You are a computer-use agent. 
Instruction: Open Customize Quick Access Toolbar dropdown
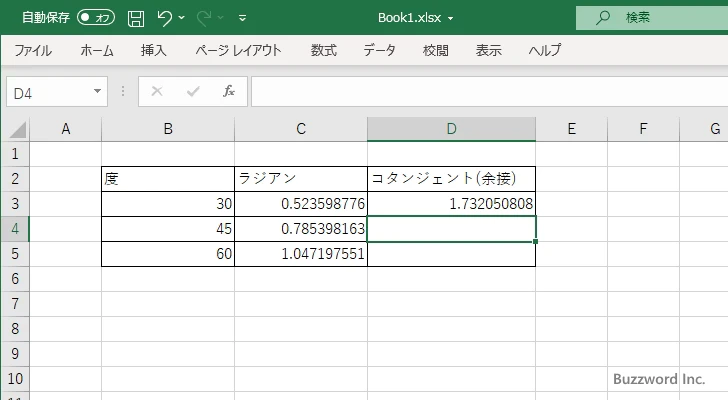click(x=242, y=18)
